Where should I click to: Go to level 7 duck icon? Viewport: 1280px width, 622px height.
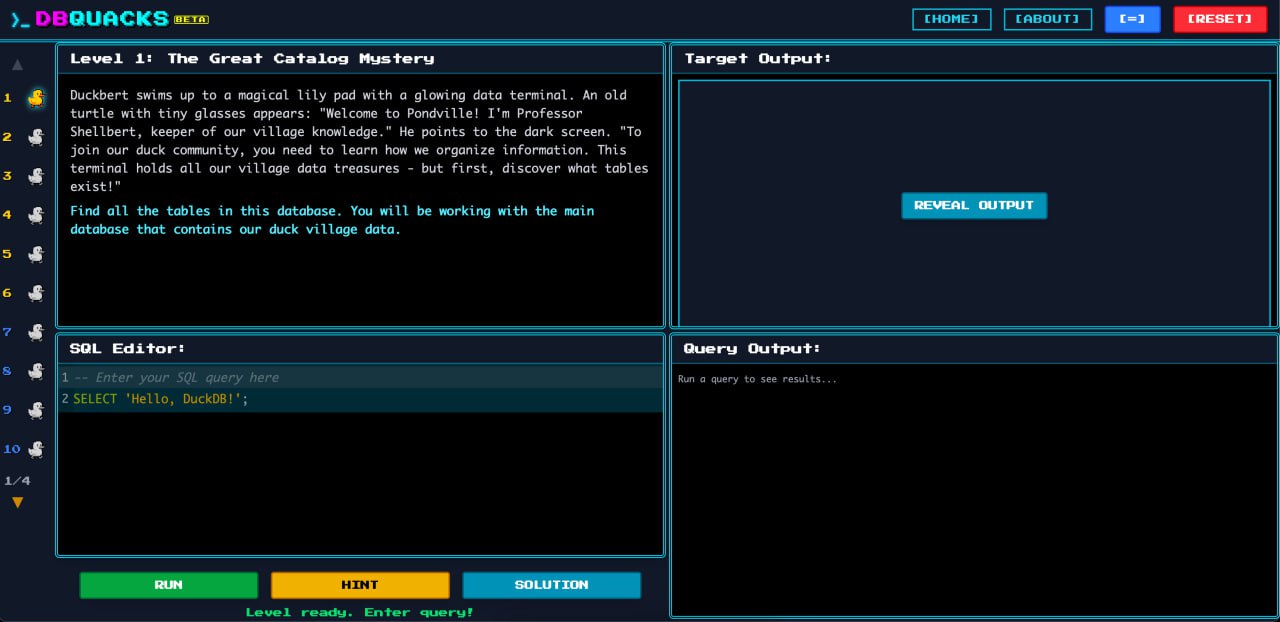click(x=36, y=332)
